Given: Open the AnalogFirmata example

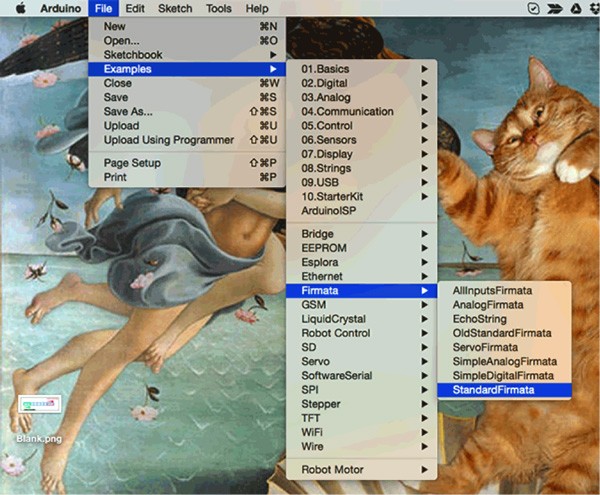Looking at the screenshot, I should pos(504,304).
